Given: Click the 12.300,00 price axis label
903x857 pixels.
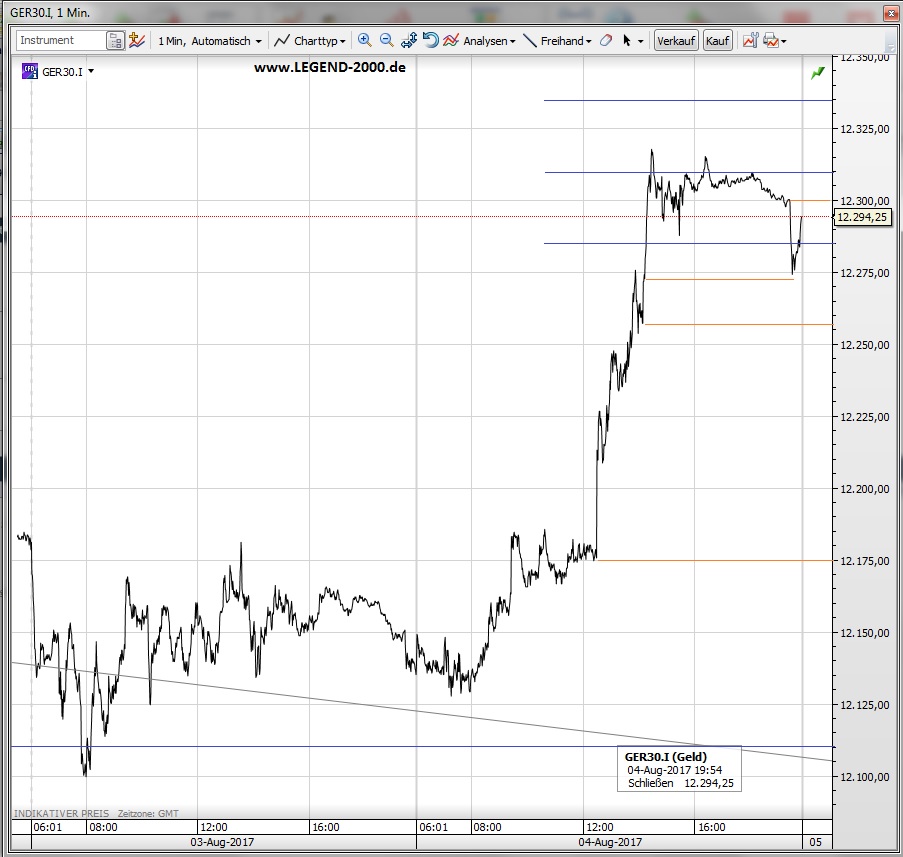Looking at the screenshot, I should tap(865, 201).
